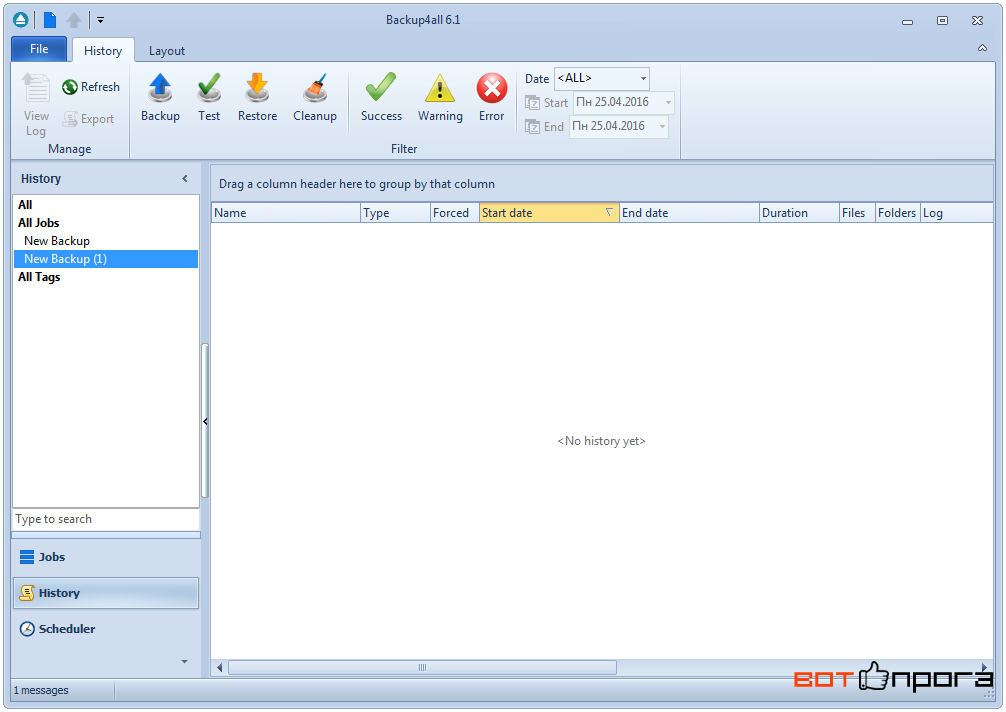
Task: Switch to the Layout ribbon tab
Action: pos(167,51)
